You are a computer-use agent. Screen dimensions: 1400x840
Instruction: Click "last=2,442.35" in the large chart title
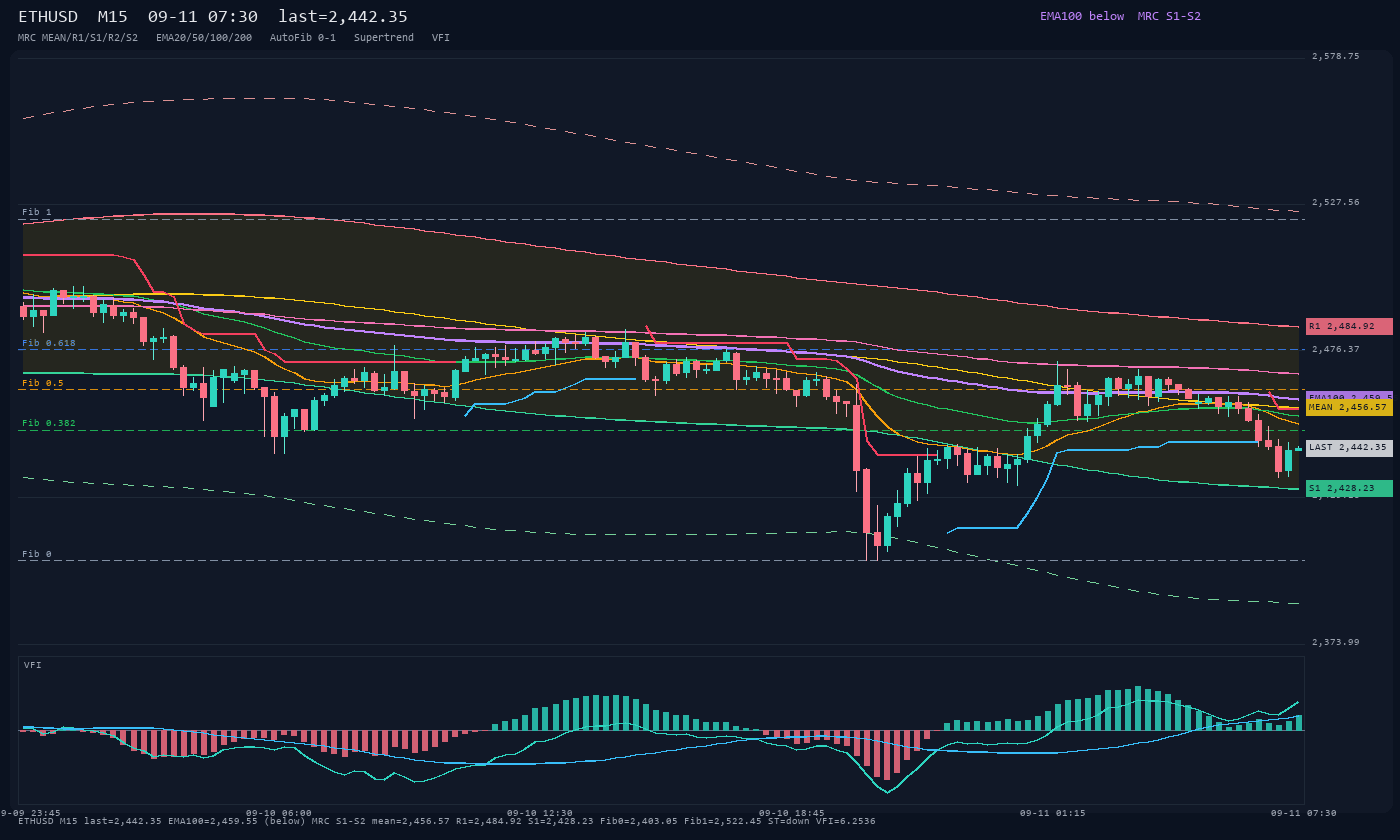coord(343,17)
